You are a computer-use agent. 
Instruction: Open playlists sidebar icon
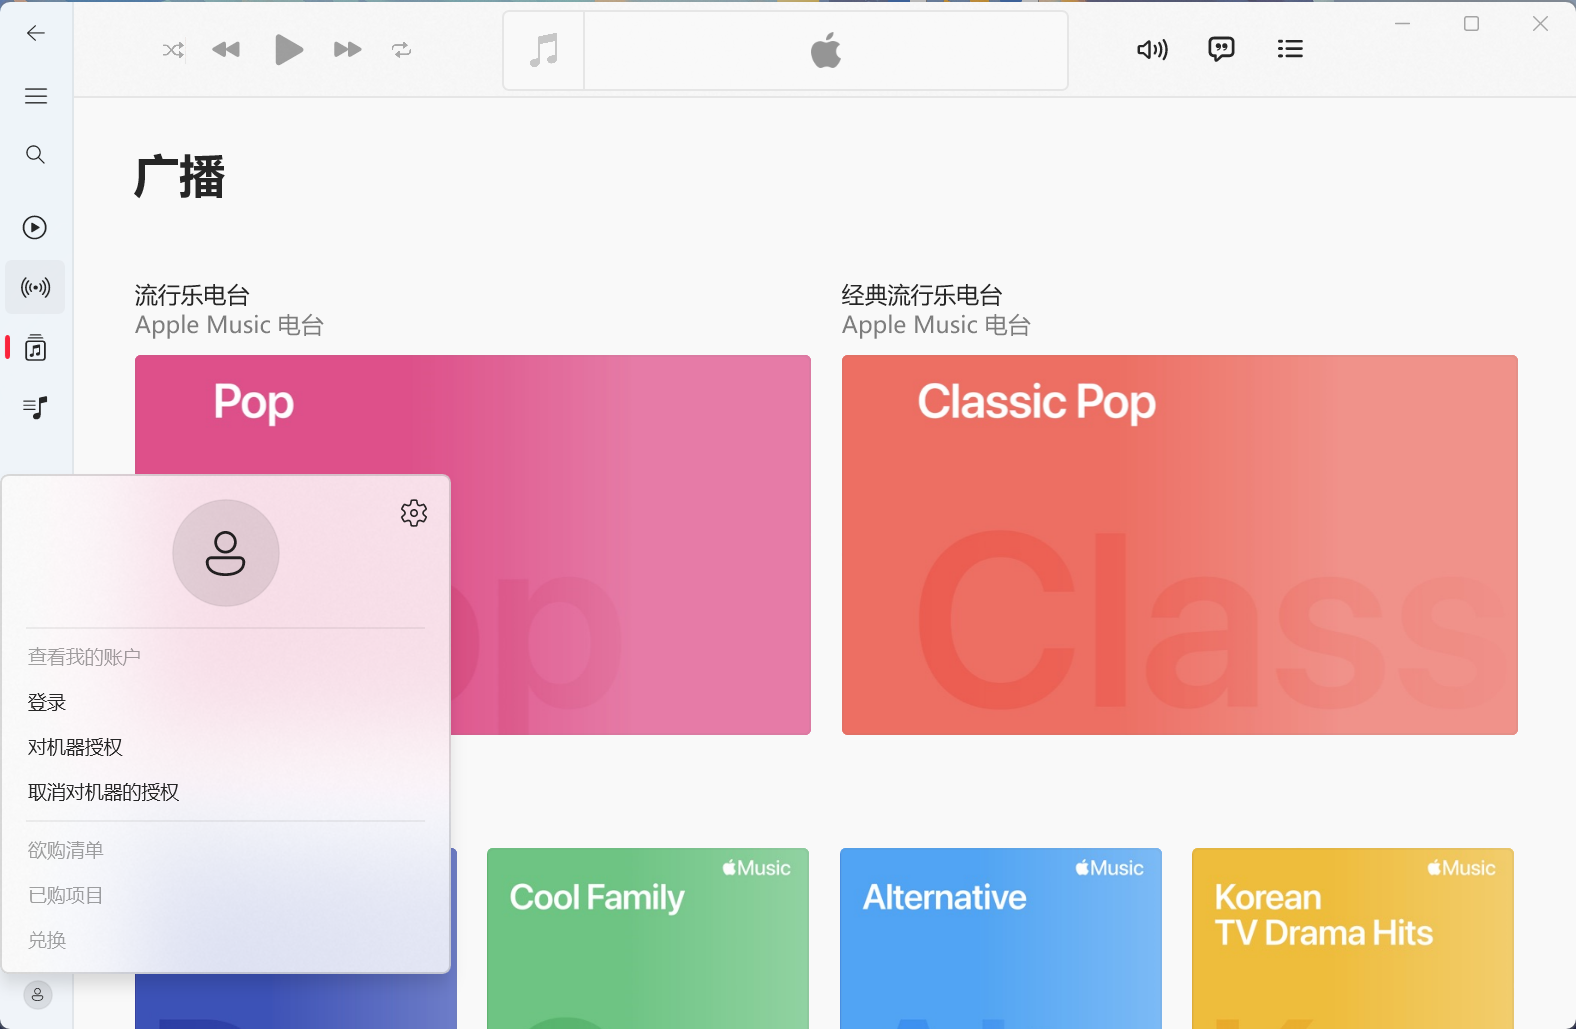36,407
